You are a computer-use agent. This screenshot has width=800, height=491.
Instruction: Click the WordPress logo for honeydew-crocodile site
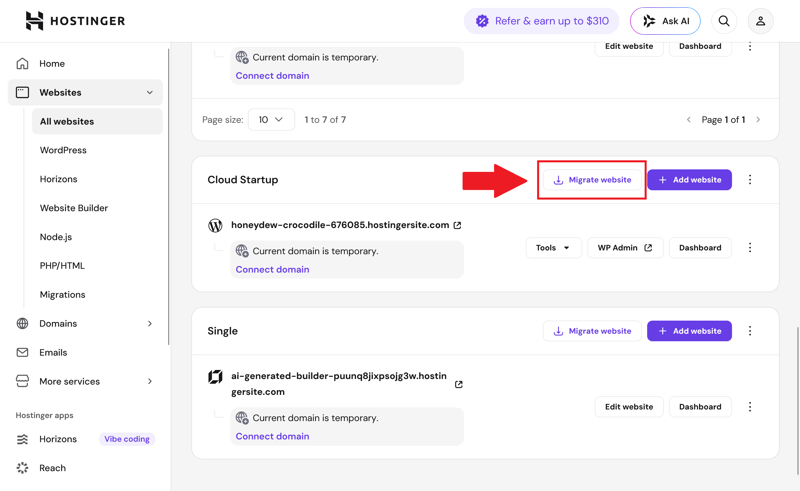pyautogui.click(x=215, y=225)
